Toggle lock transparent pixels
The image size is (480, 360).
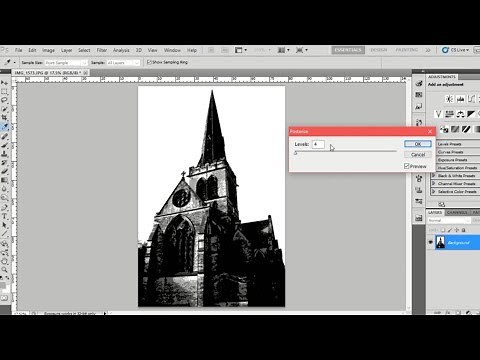click(x=443, y=230)
